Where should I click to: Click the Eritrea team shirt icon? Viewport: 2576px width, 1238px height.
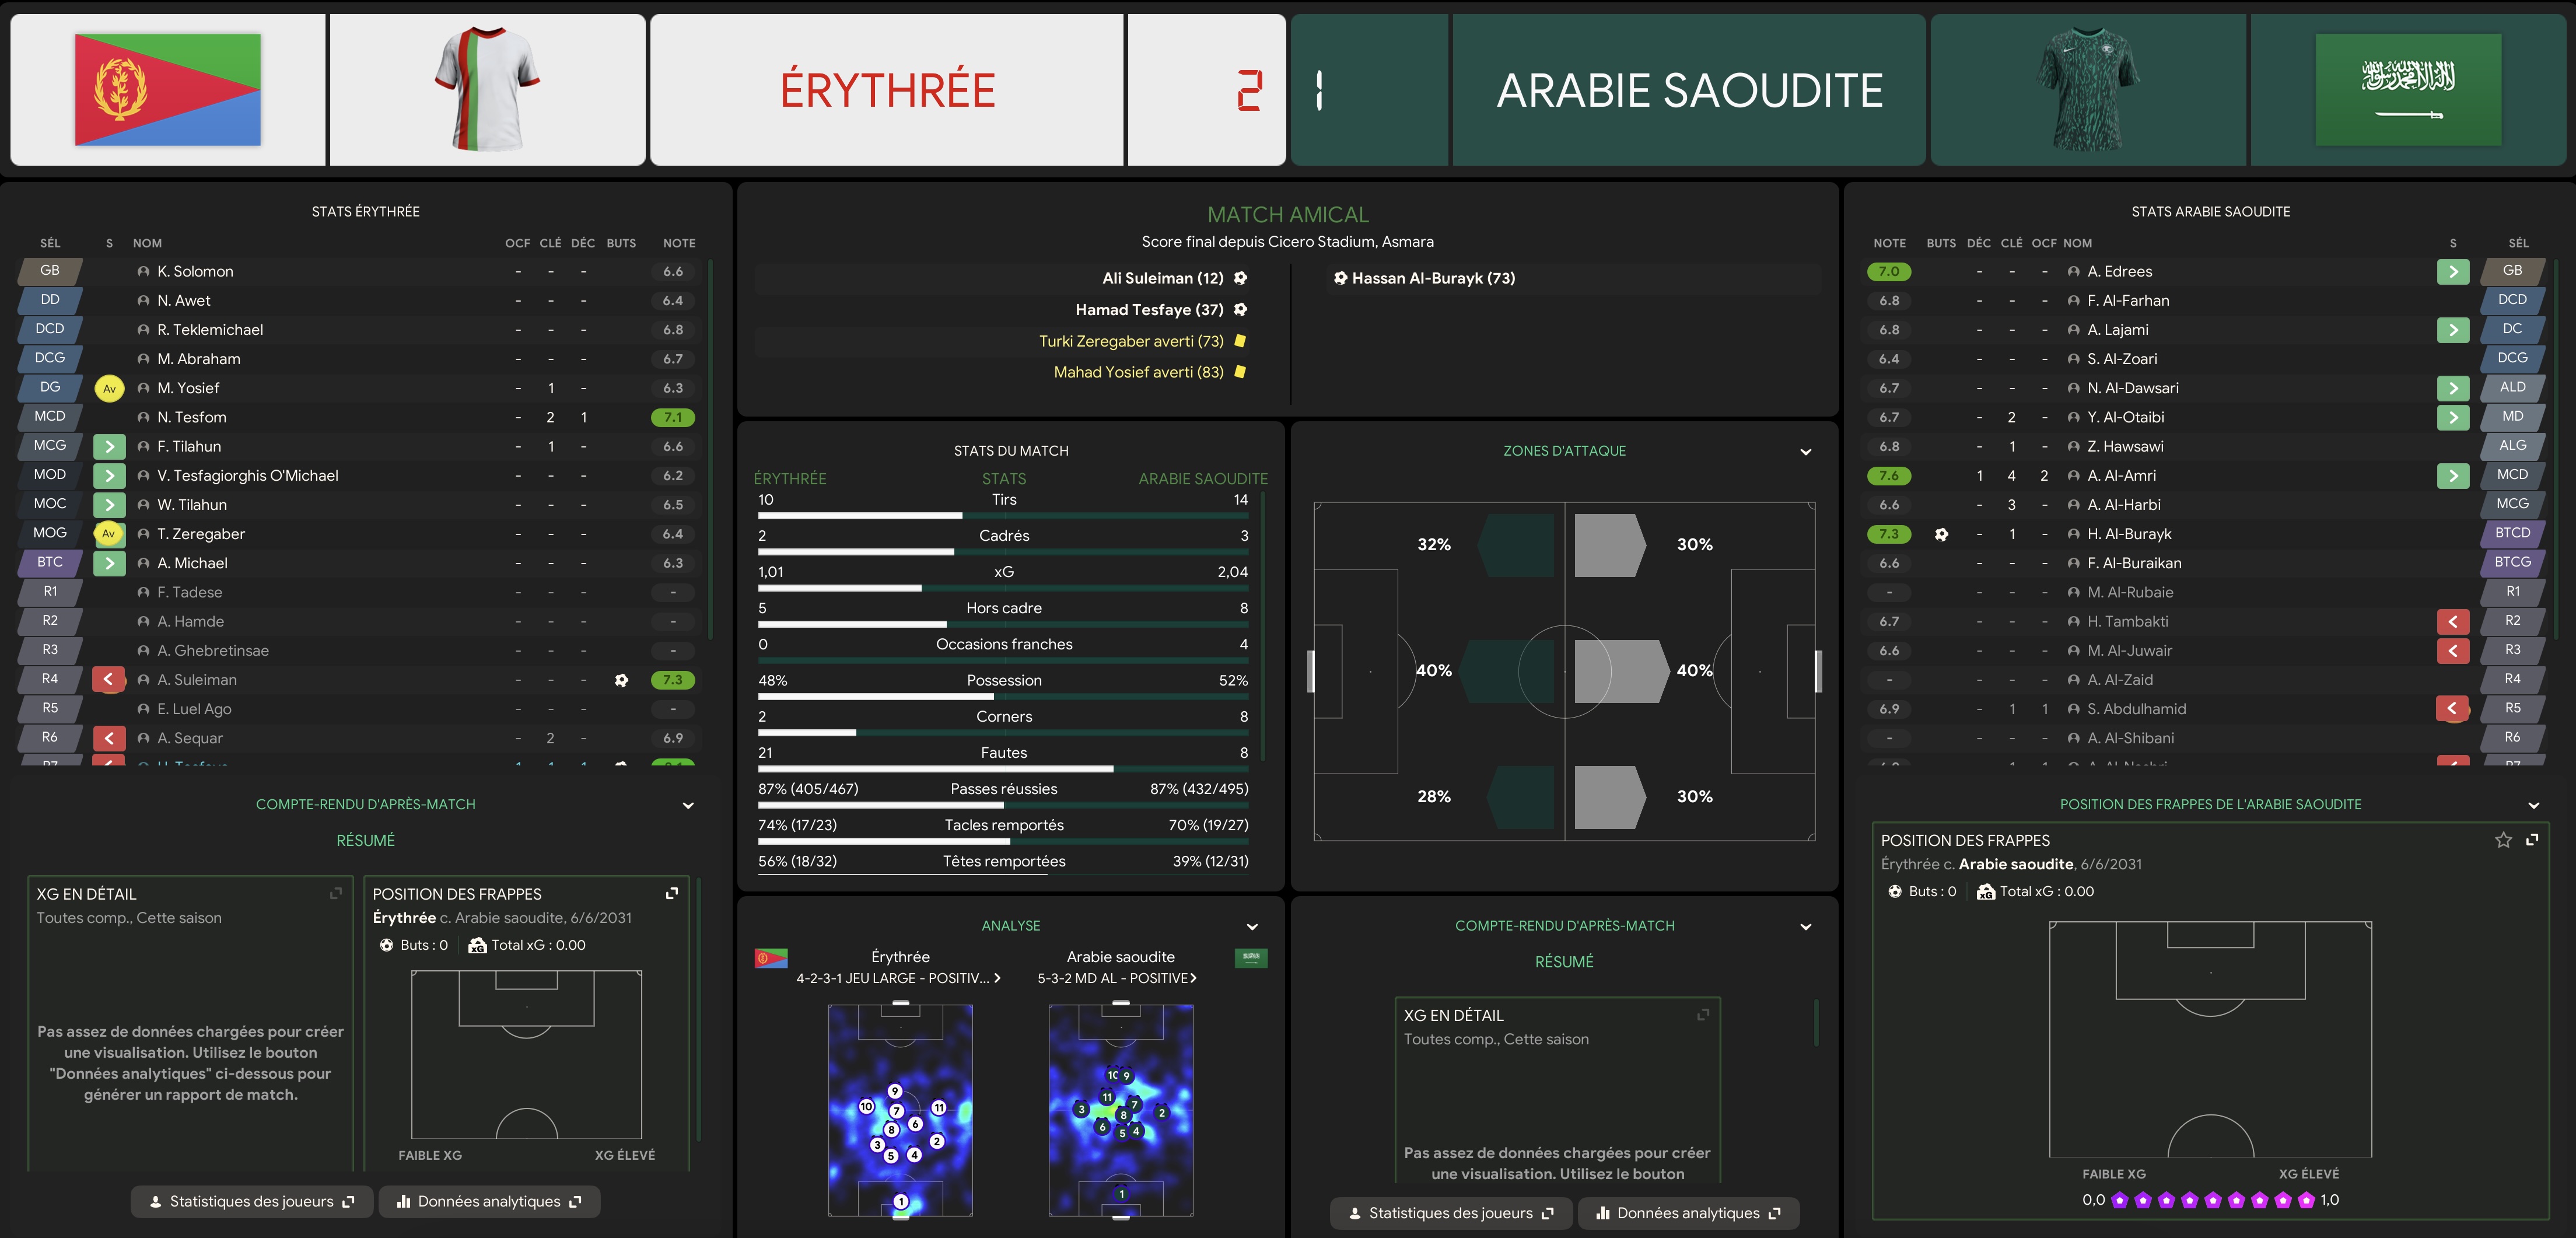pyautogui.click(x=487, y=90)
